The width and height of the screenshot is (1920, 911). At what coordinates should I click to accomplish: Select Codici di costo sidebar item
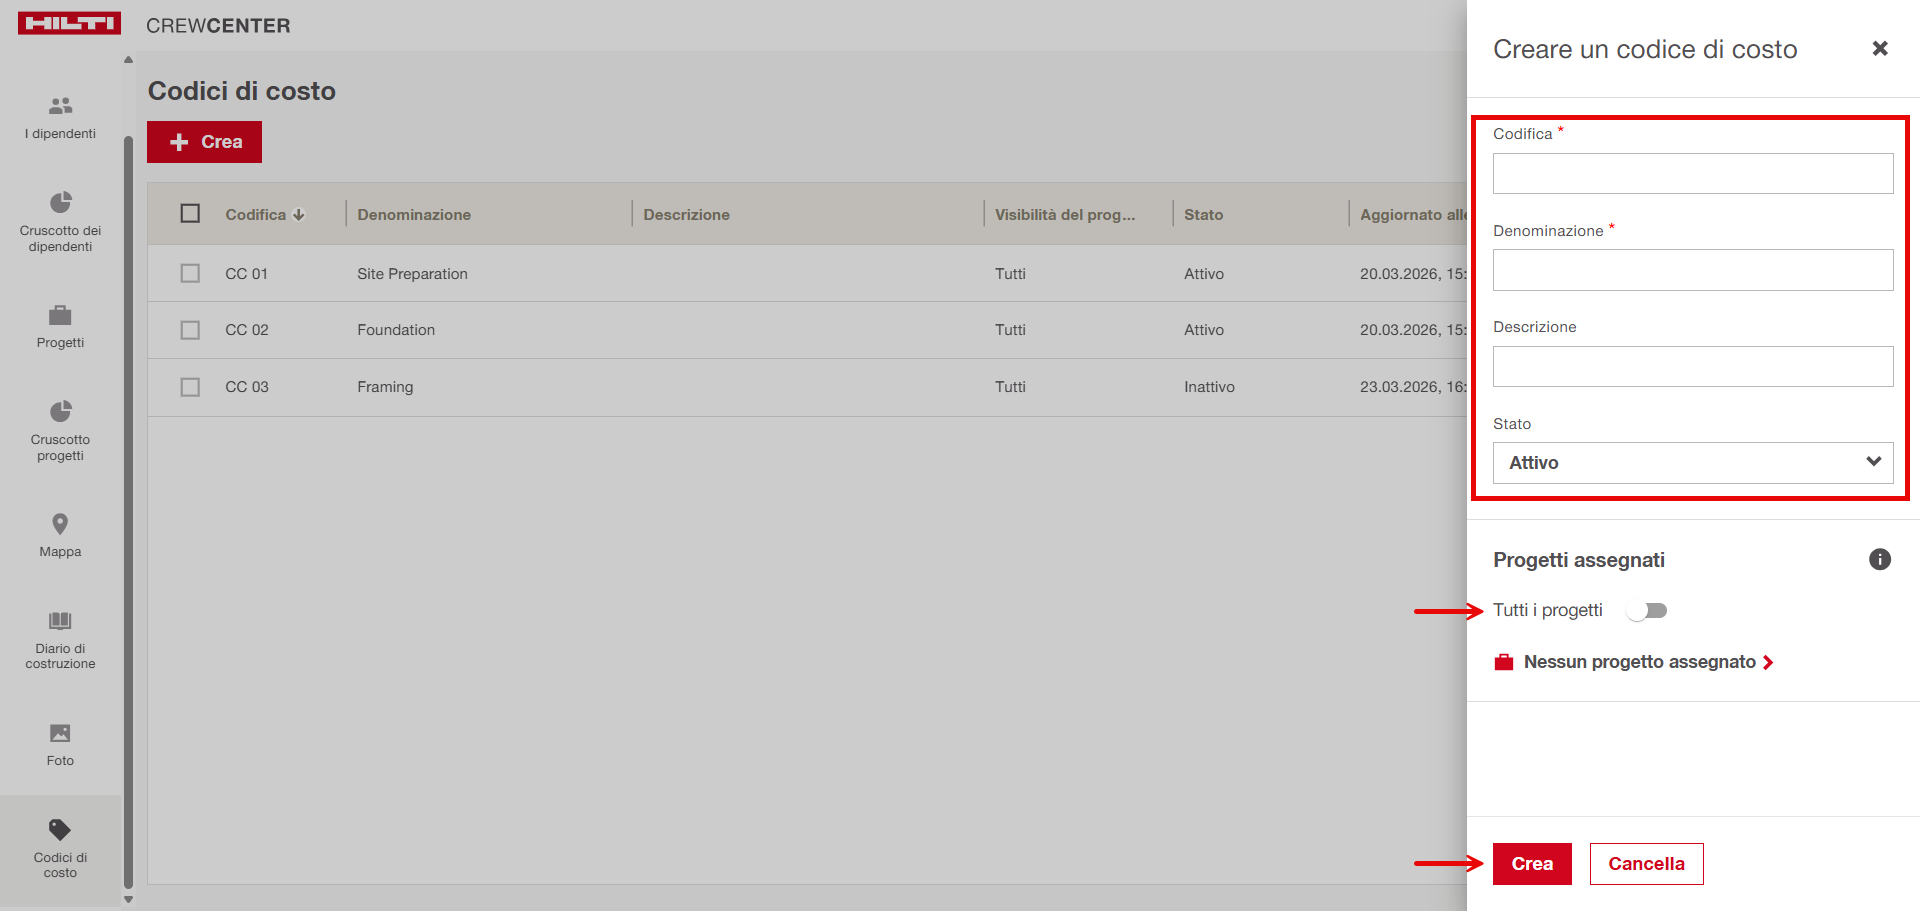[x=60, y=849]
